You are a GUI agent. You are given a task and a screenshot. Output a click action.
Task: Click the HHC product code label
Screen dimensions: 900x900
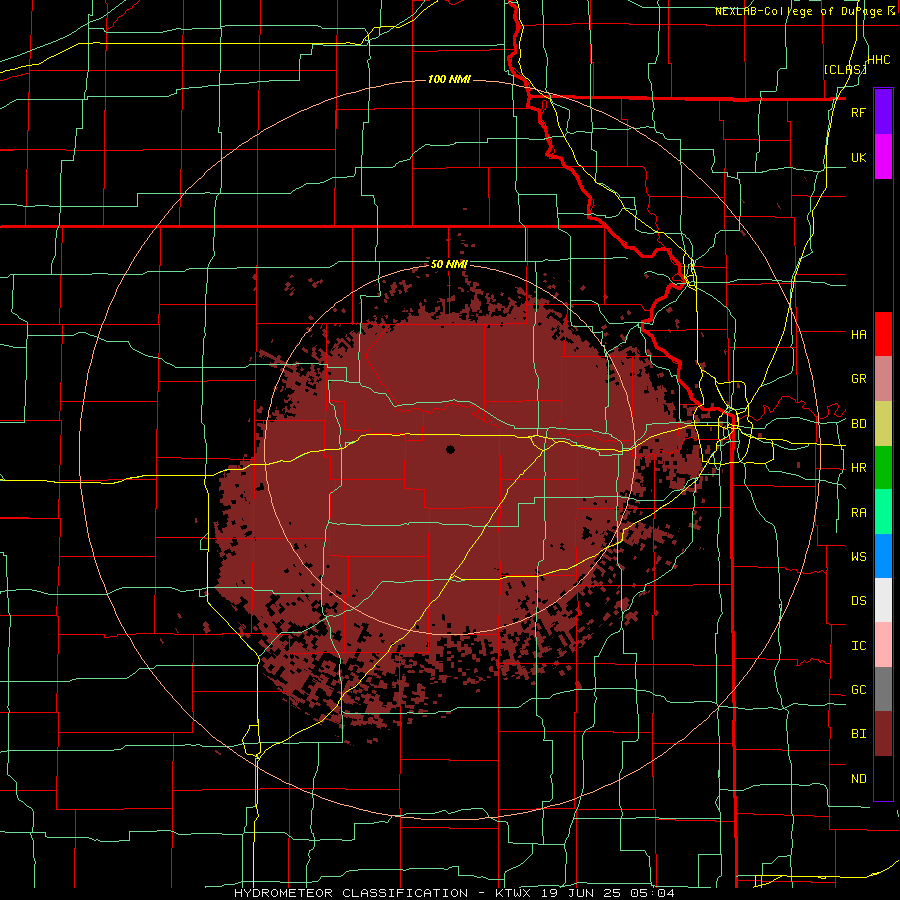coord(879,60)
